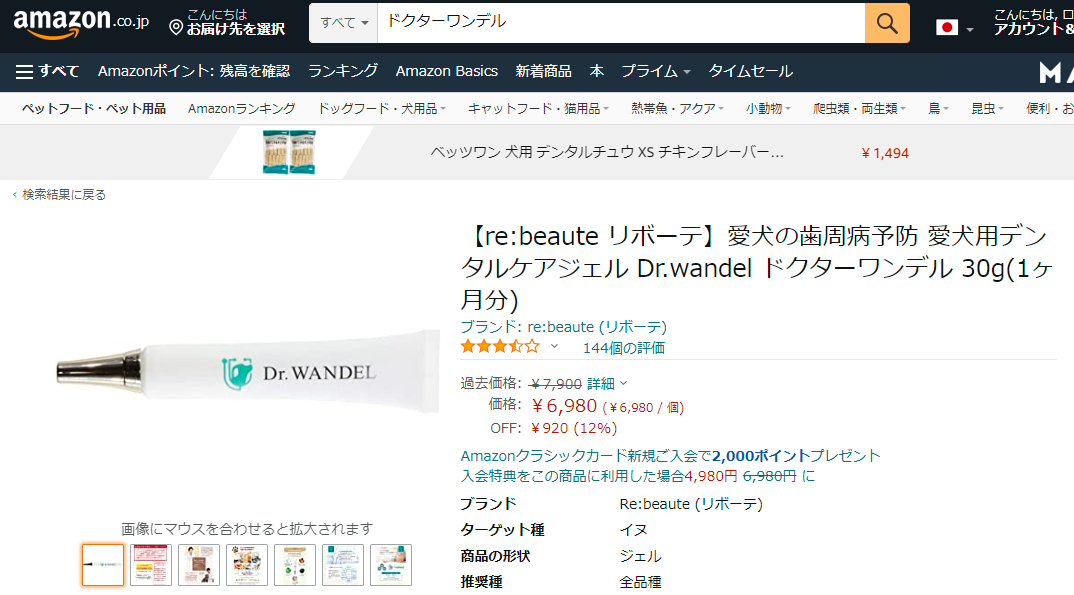Click the イヌ target species value

634,530
